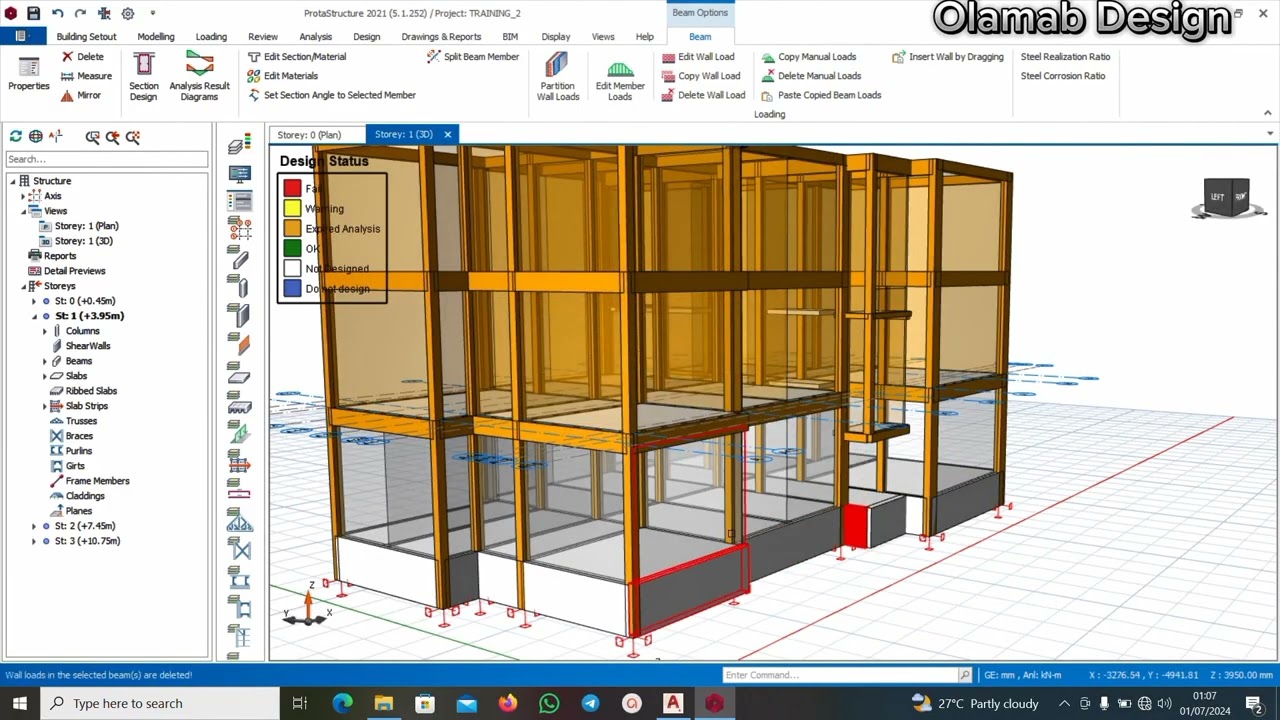Click the red Fail legend swatch
Screen dimensions: 1280x720
click(292, 188)
